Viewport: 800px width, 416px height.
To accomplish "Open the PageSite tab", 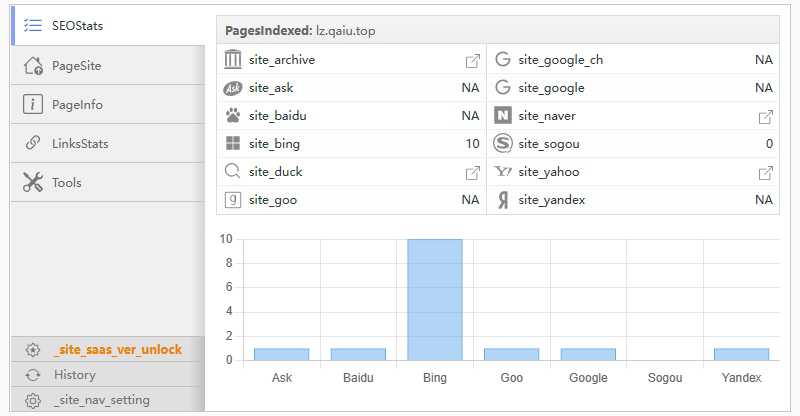I will pyautogui.click(x=76, y=66).
